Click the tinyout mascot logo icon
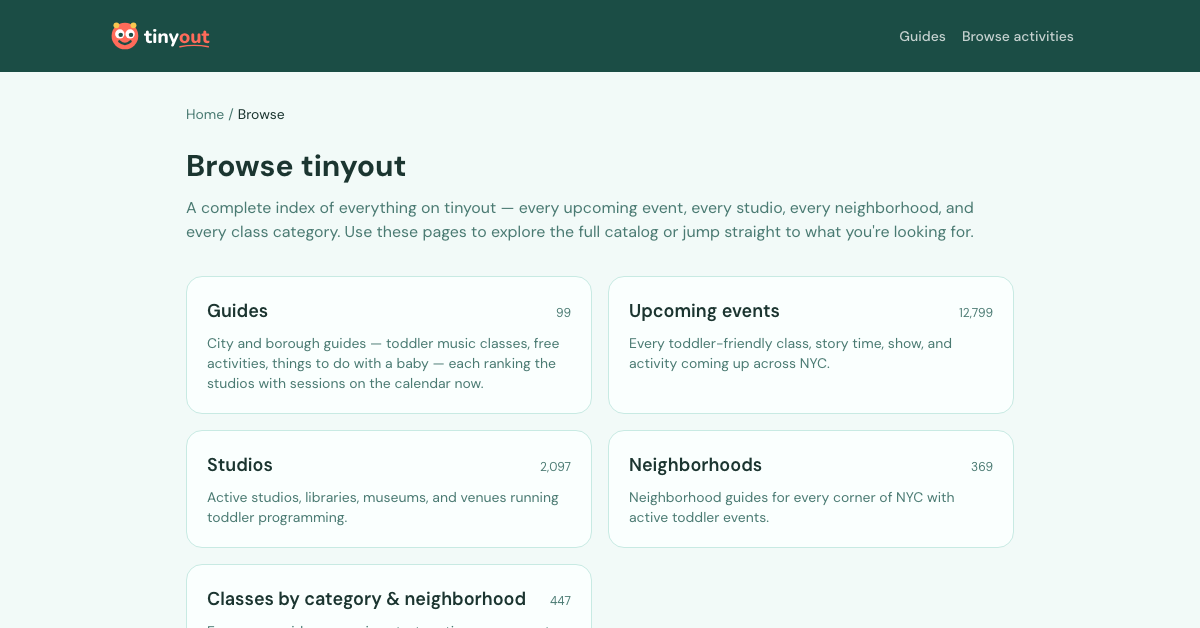The image size is (1200, 628). (125, 36)
